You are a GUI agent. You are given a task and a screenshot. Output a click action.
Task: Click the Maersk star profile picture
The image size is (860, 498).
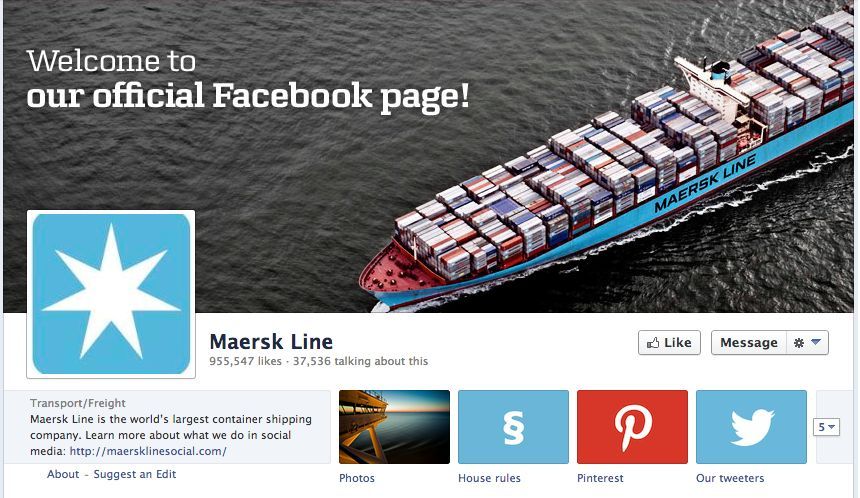(x=111, y=294)
